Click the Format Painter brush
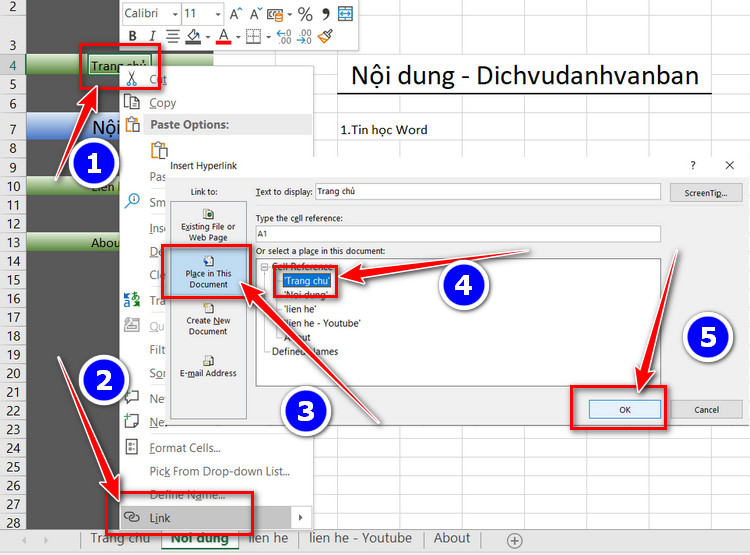This screenshot has height=555, width=750. 325,36
